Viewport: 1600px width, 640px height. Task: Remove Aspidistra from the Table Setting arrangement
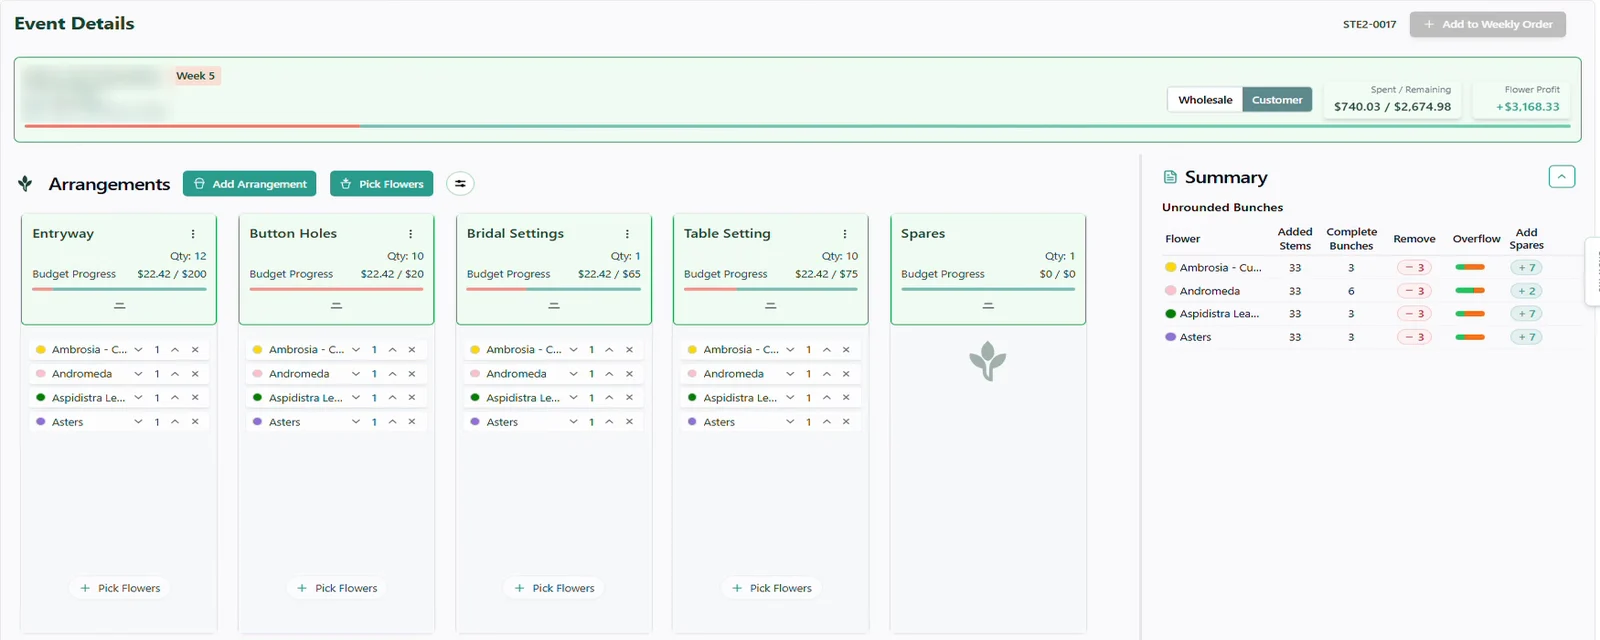point(846,398)
